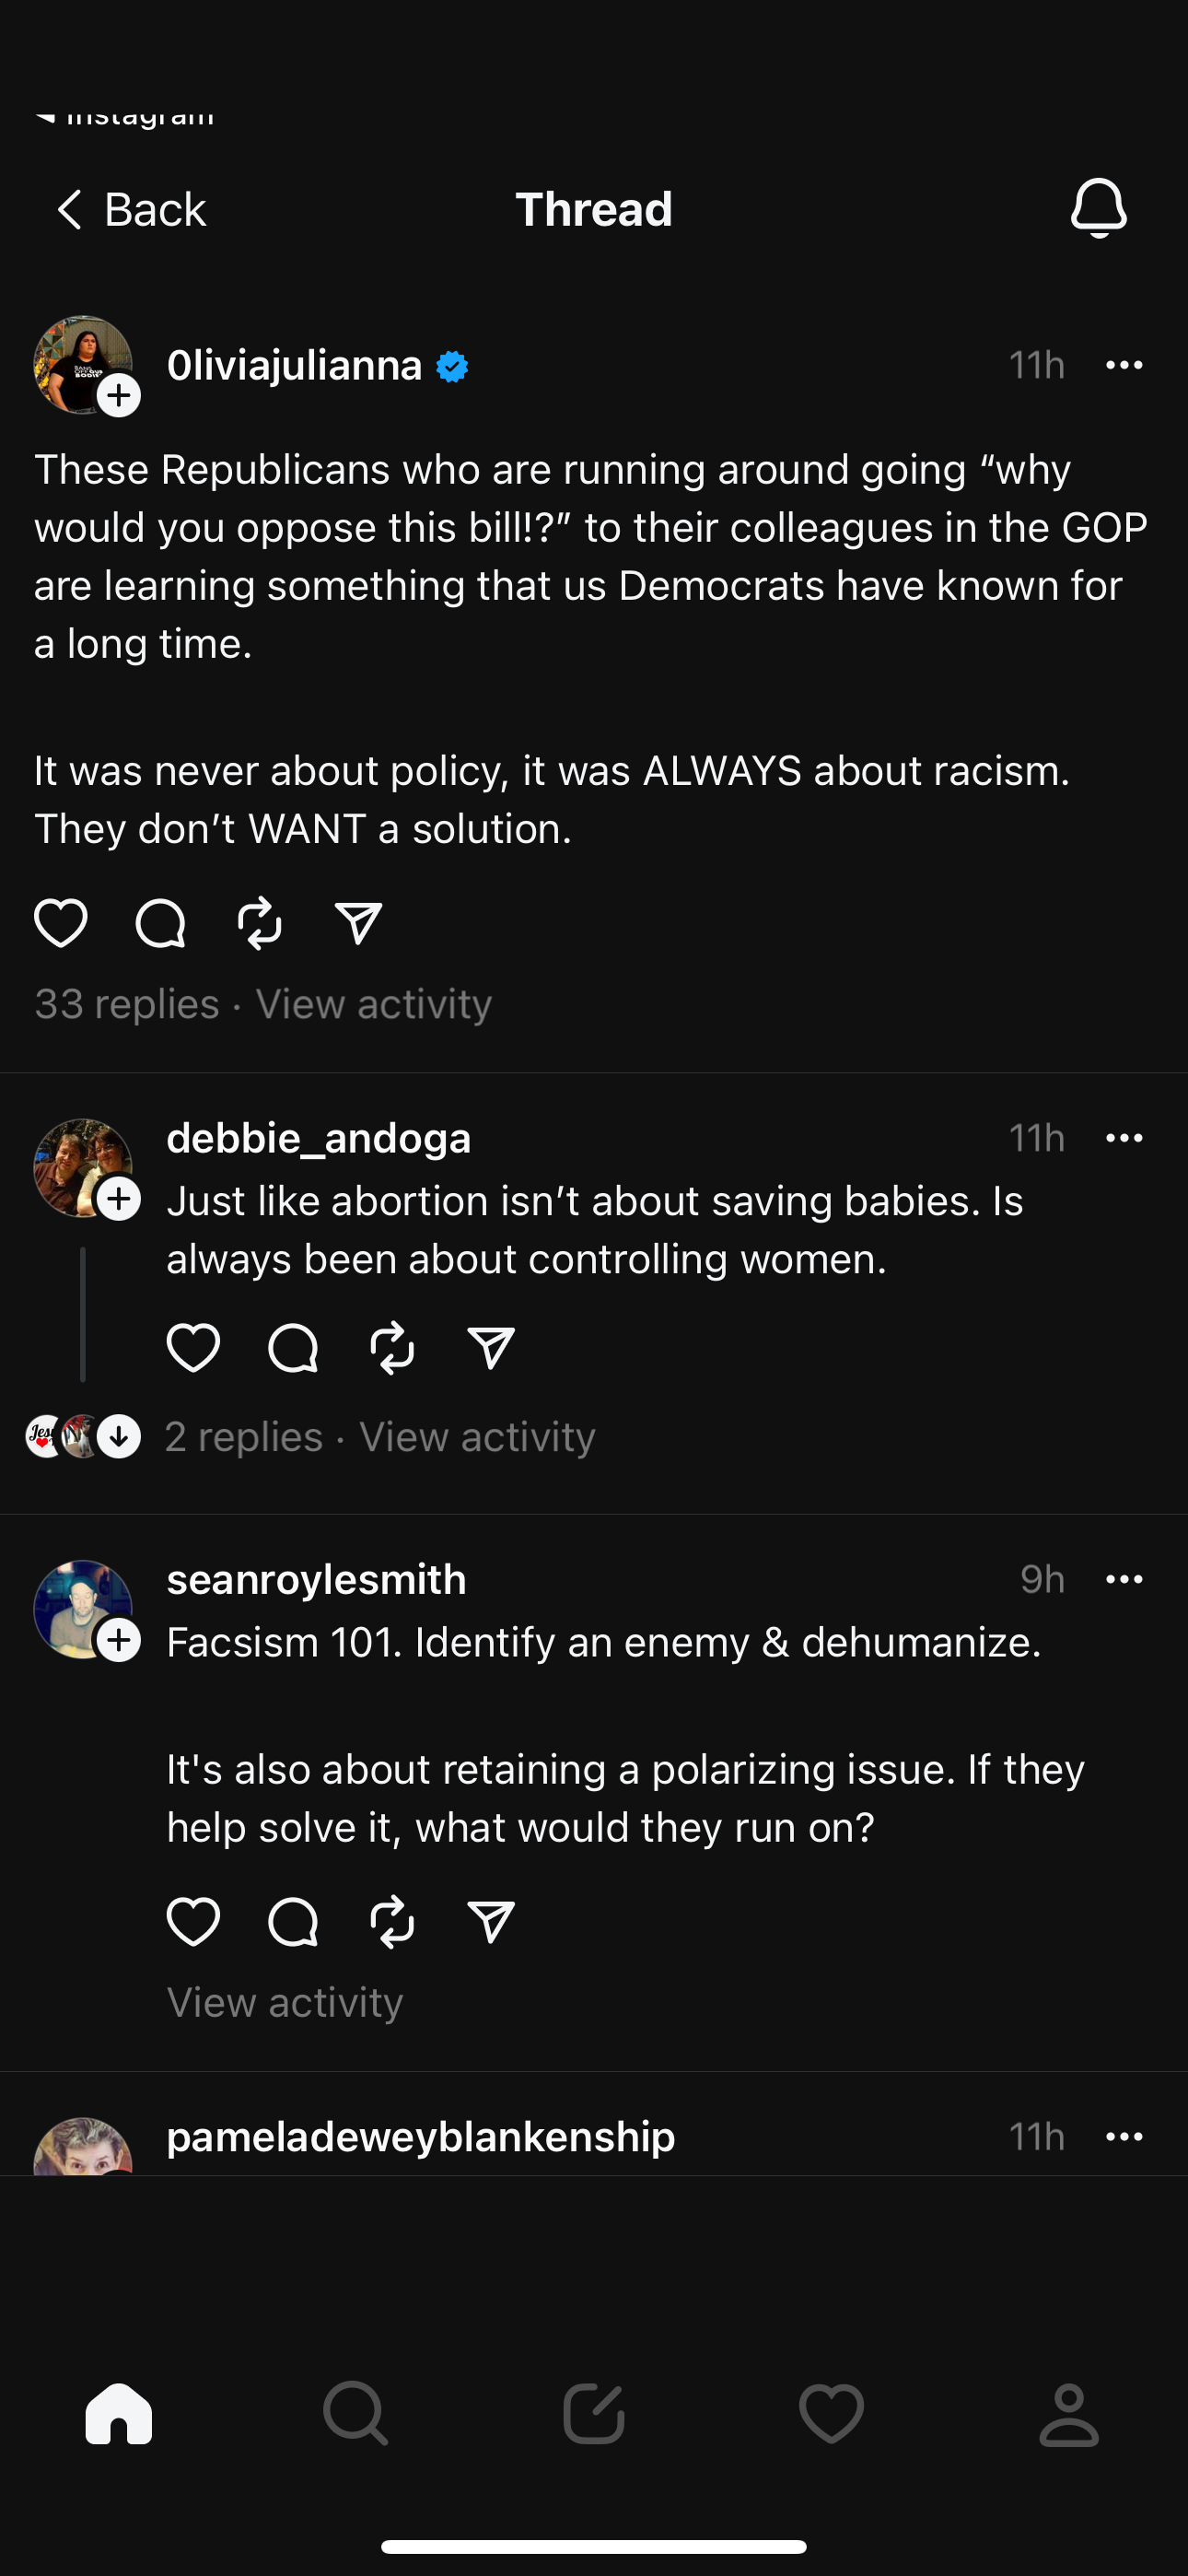Share seanroylesmith's reply with send icon
This screenshot has height=2576, width=1188.
[x=491, y=1921]
